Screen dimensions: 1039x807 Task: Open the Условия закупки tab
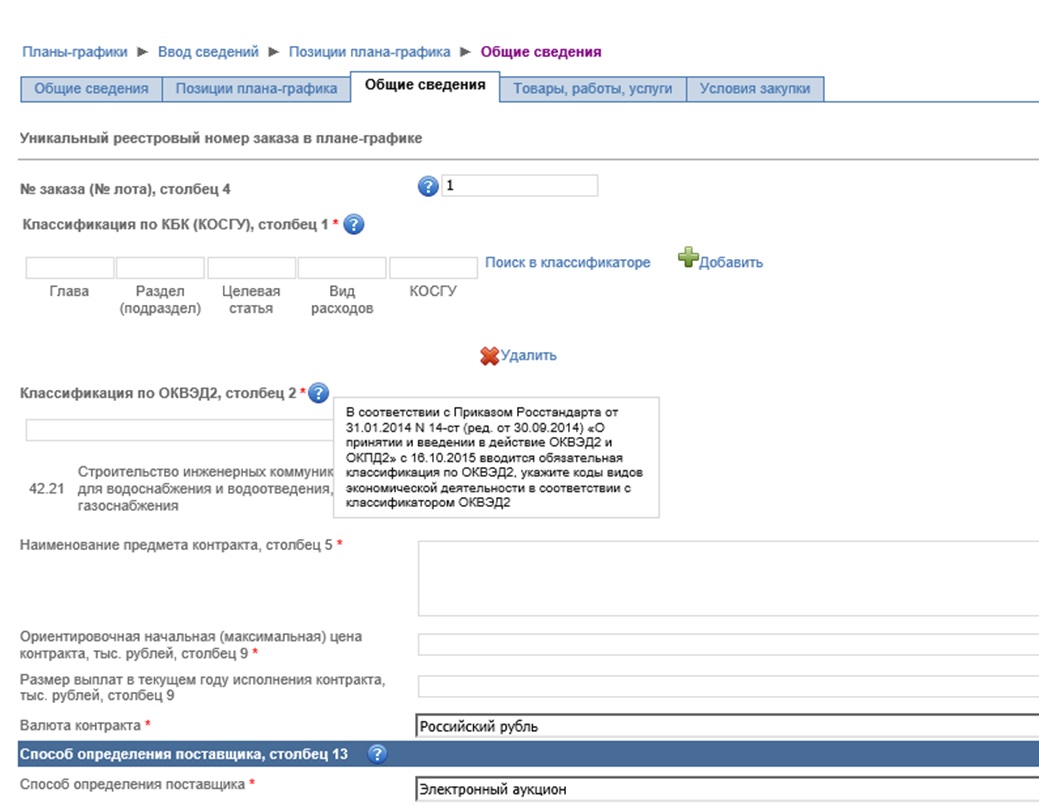(755, 89)
